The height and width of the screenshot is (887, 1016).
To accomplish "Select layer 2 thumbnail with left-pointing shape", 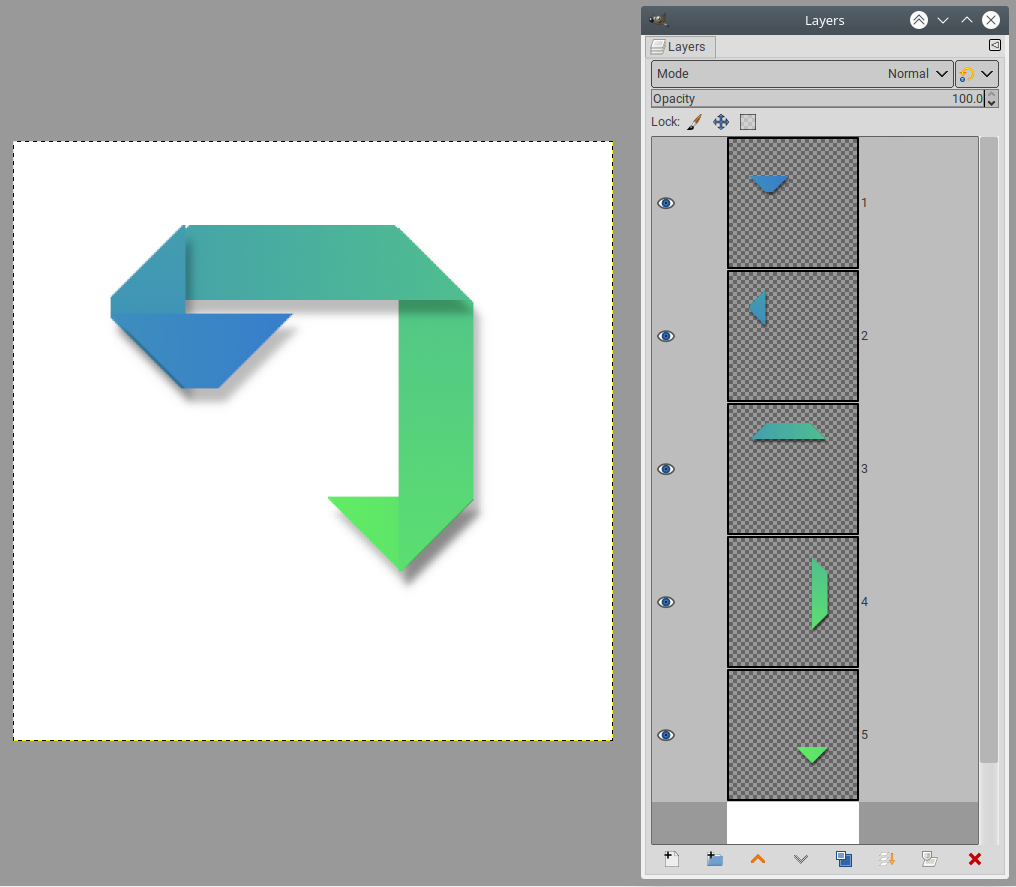I will (792, 336).
